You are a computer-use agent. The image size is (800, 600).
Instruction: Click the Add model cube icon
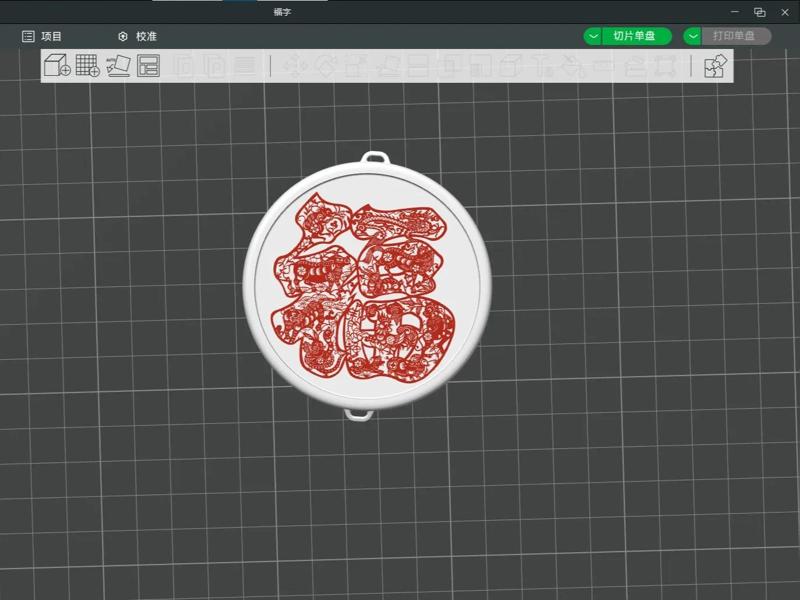pos(57,65)
